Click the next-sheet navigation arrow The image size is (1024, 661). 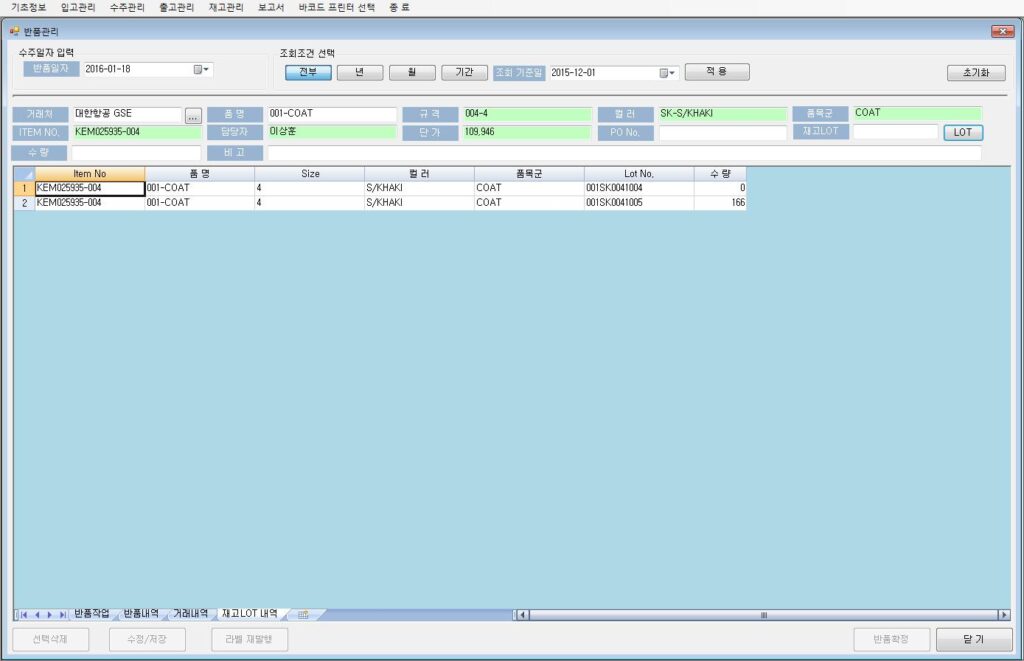click(x=49, y=614)
